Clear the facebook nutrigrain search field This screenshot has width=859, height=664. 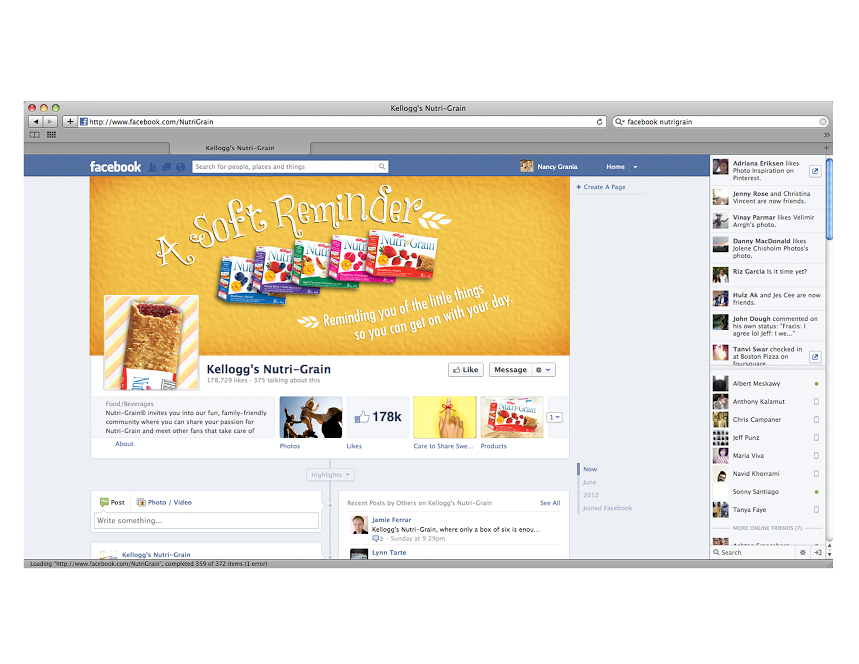822,122
